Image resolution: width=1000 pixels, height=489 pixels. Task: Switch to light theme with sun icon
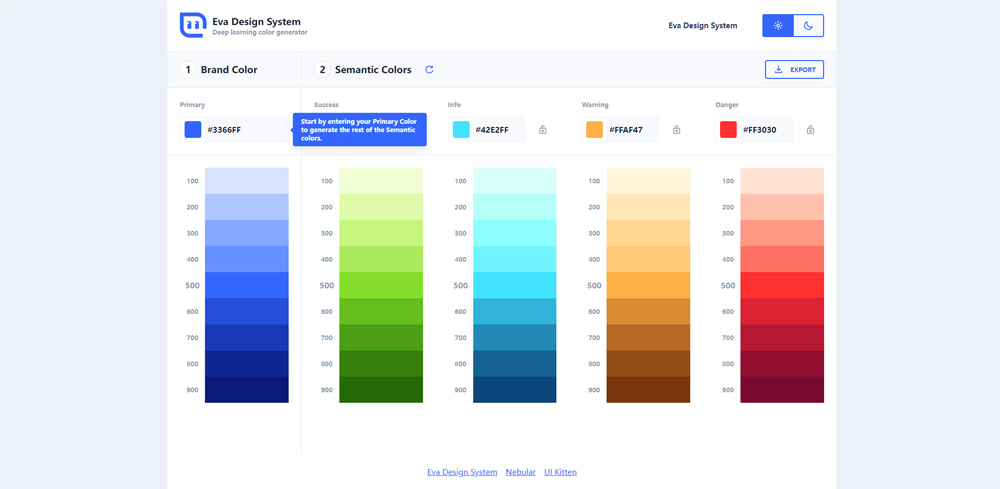coord(778,26)
